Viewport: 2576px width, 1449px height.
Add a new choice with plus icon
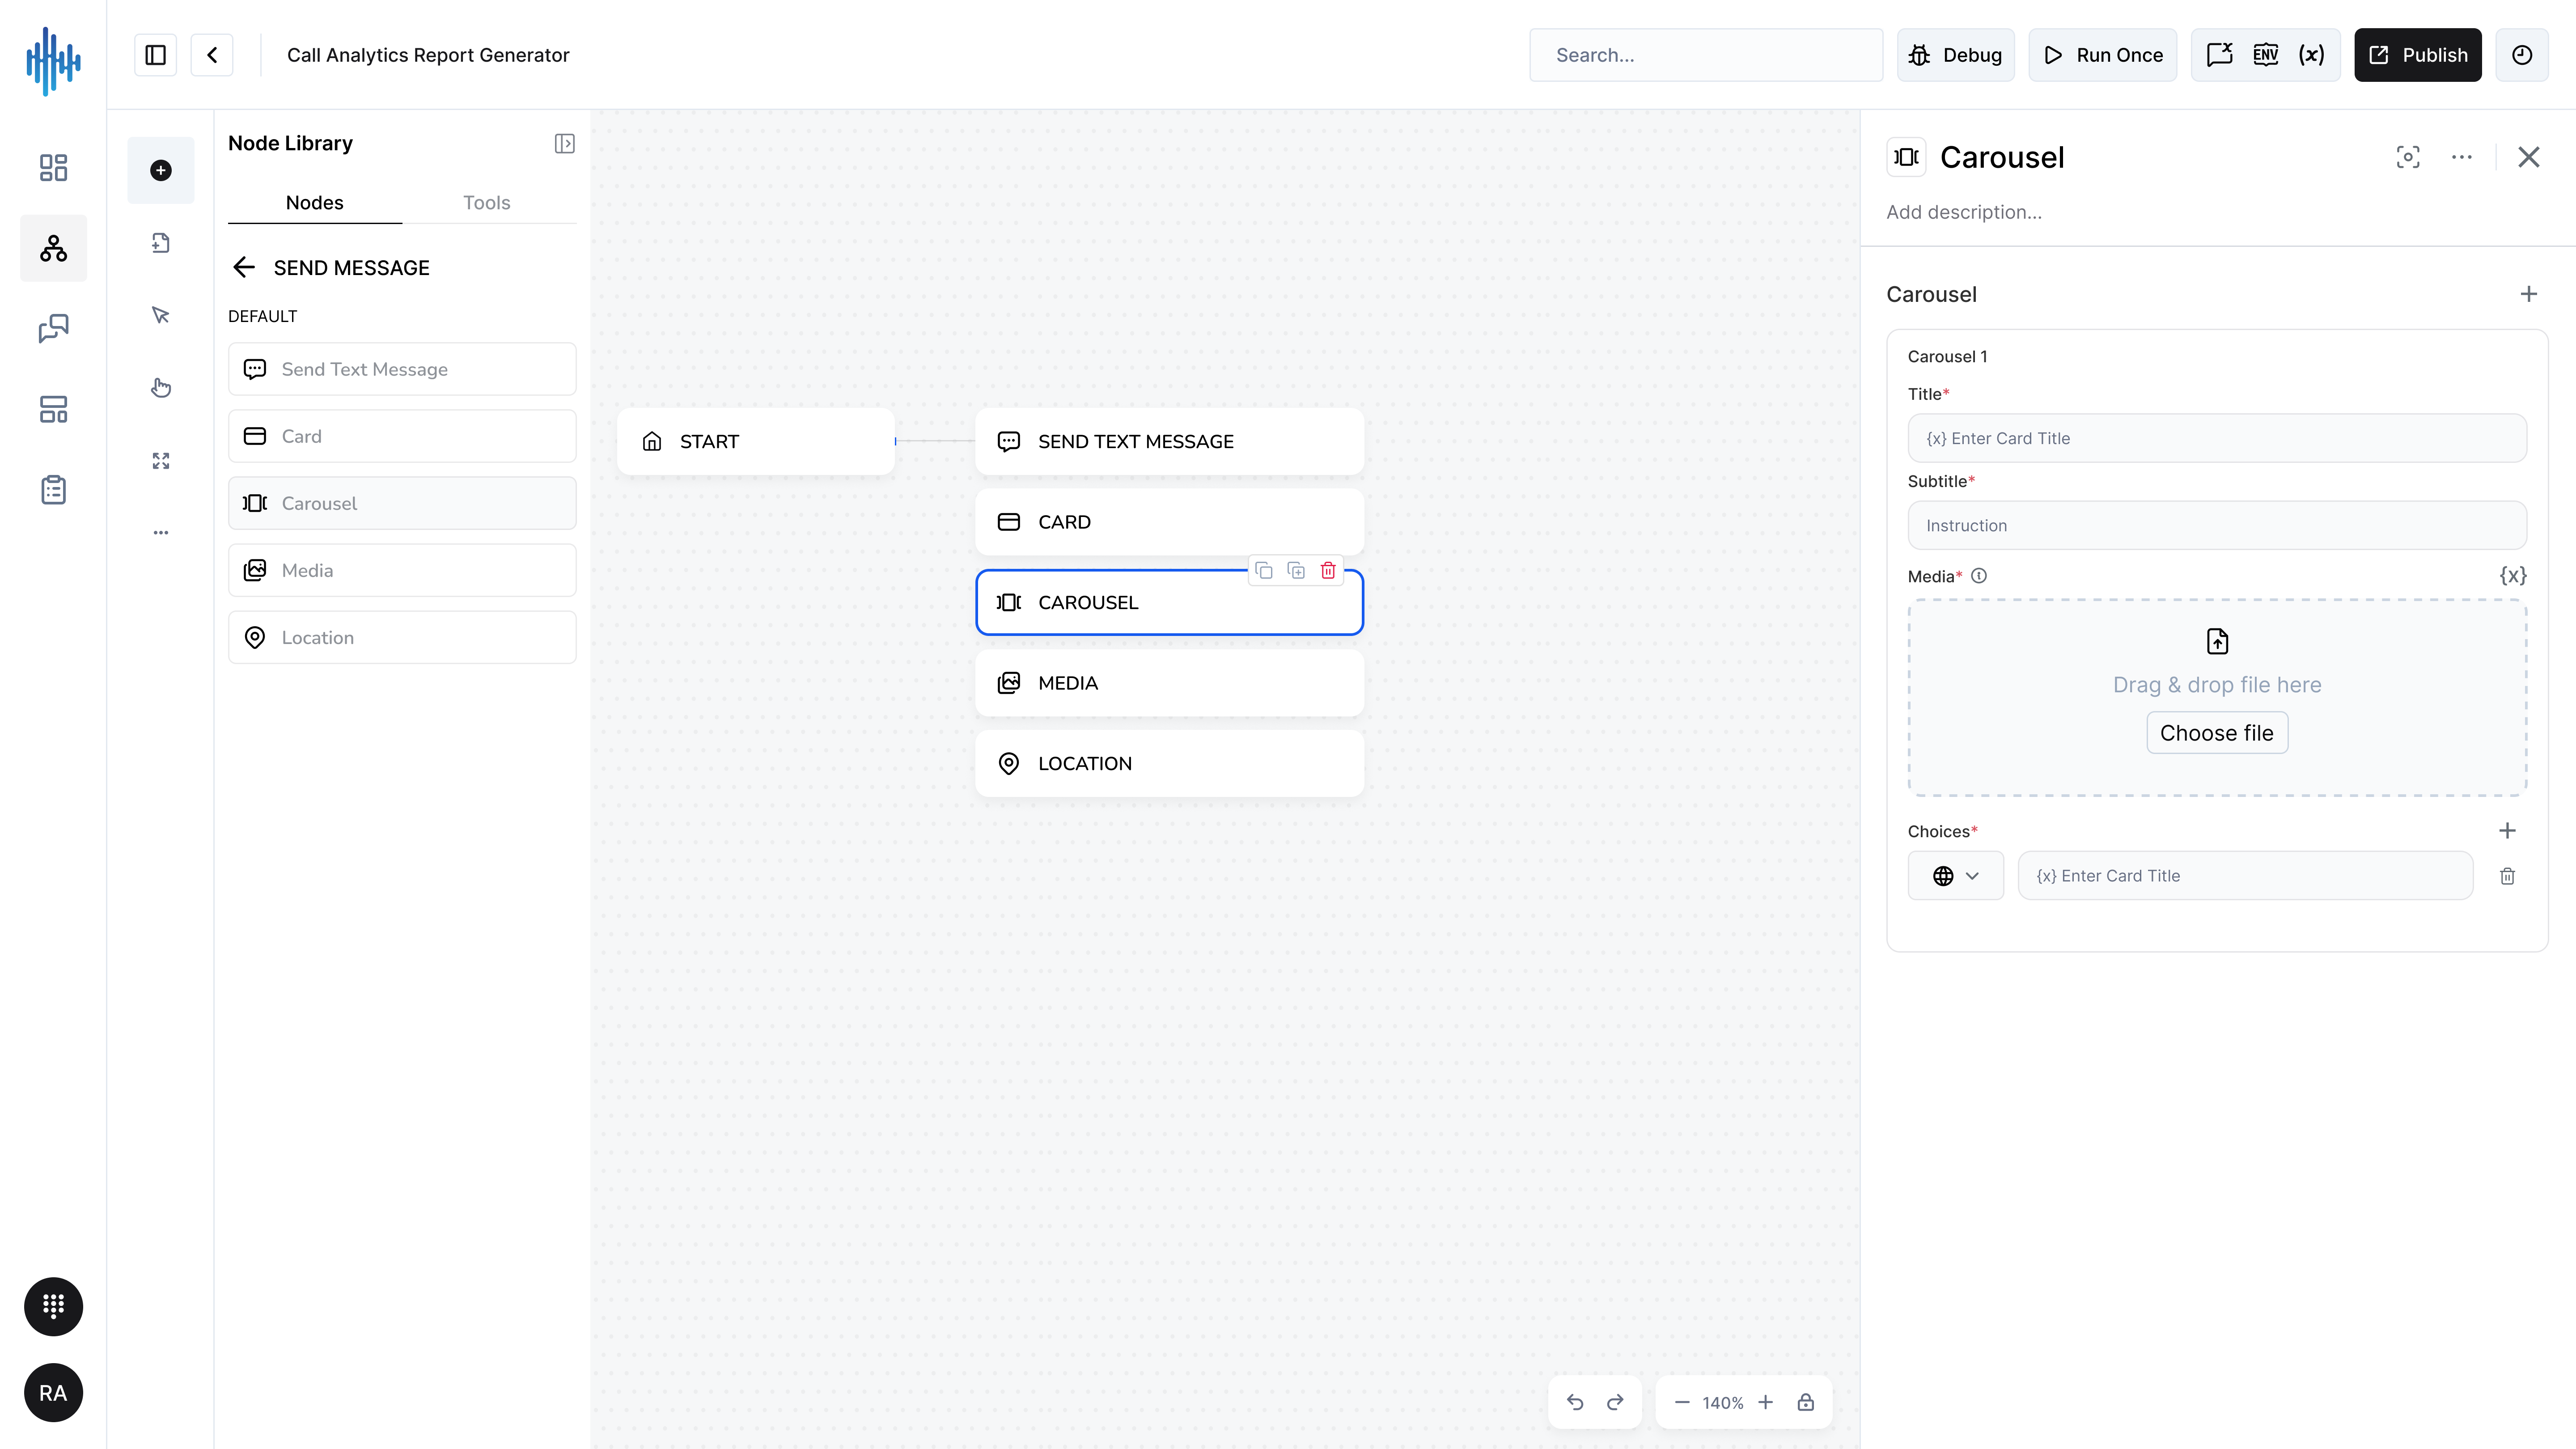tap(2507, 831)
